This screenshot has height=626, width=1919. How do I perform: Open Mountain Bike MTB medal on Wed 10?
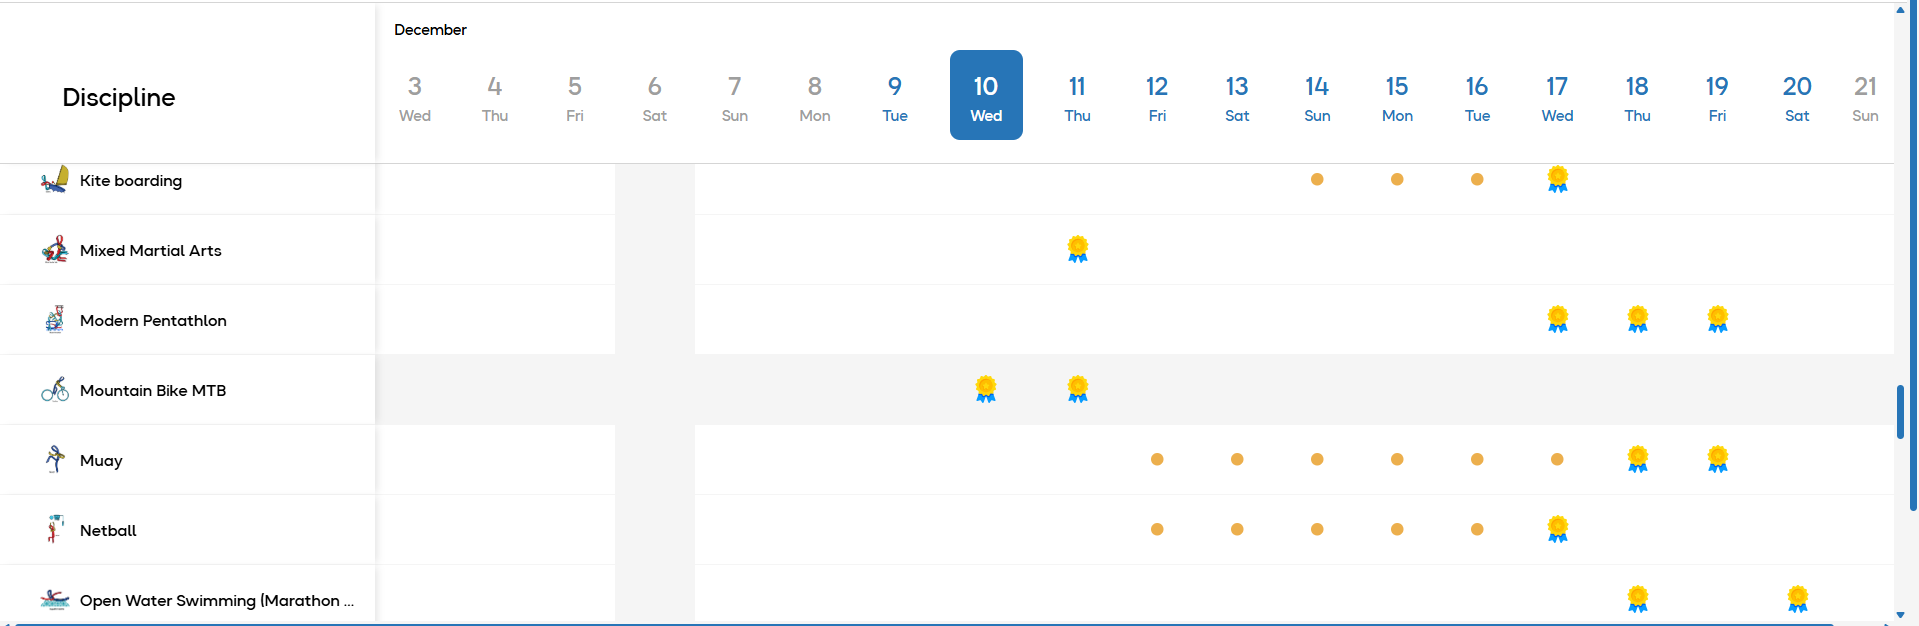click(x=986, y=390)
